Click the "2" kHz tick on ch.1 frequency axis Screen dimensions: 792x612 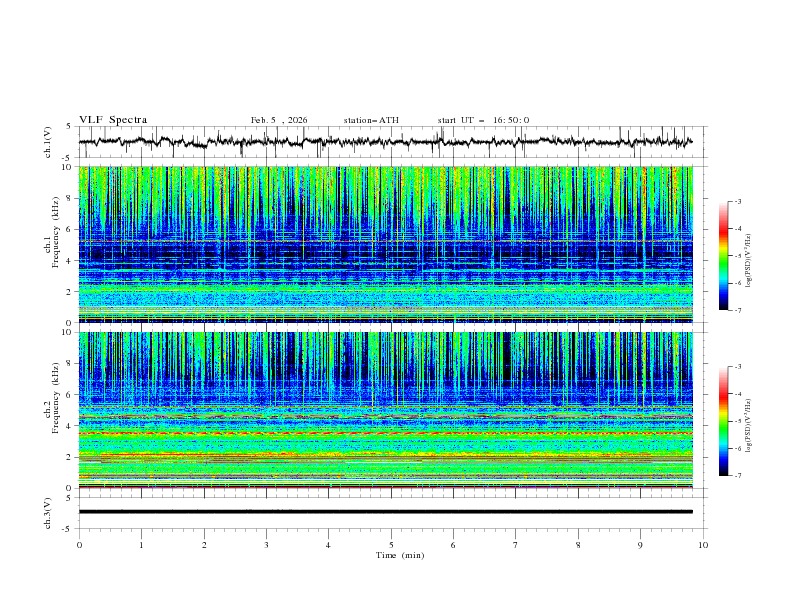69,292
